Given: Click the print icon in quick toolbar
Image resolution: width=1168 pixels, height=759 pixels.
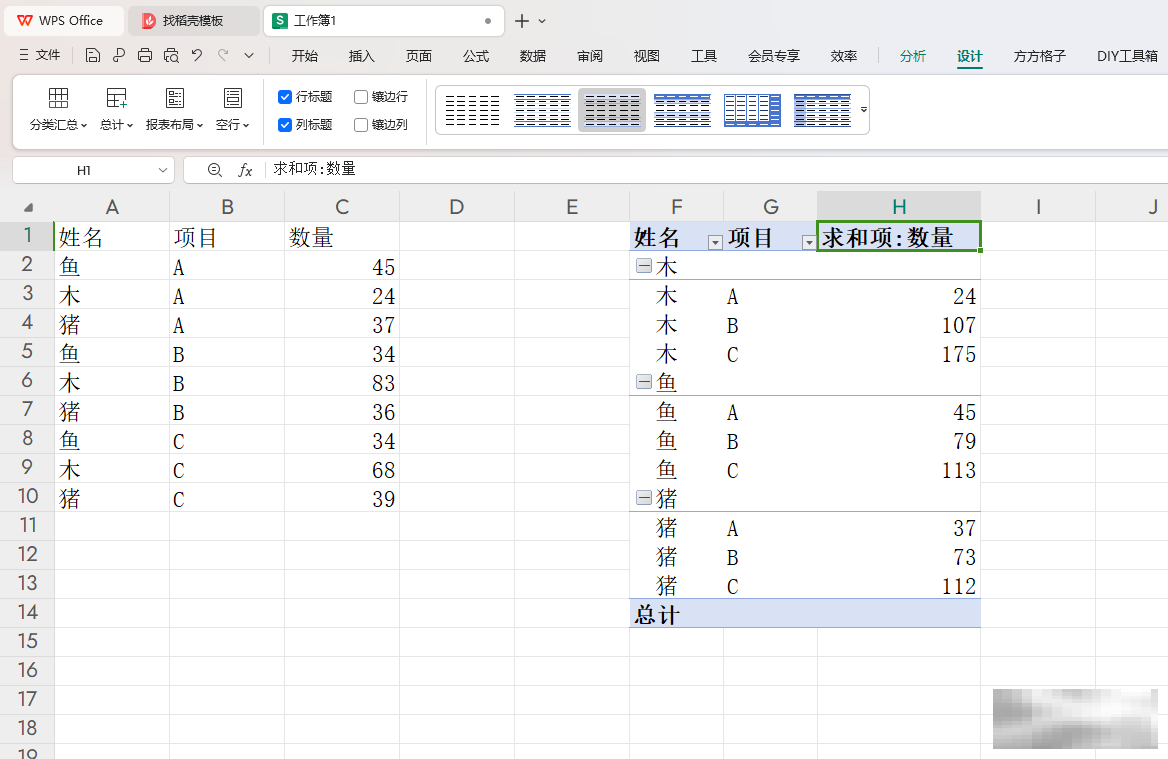Looking at the screenshot, I should point(145,55).
